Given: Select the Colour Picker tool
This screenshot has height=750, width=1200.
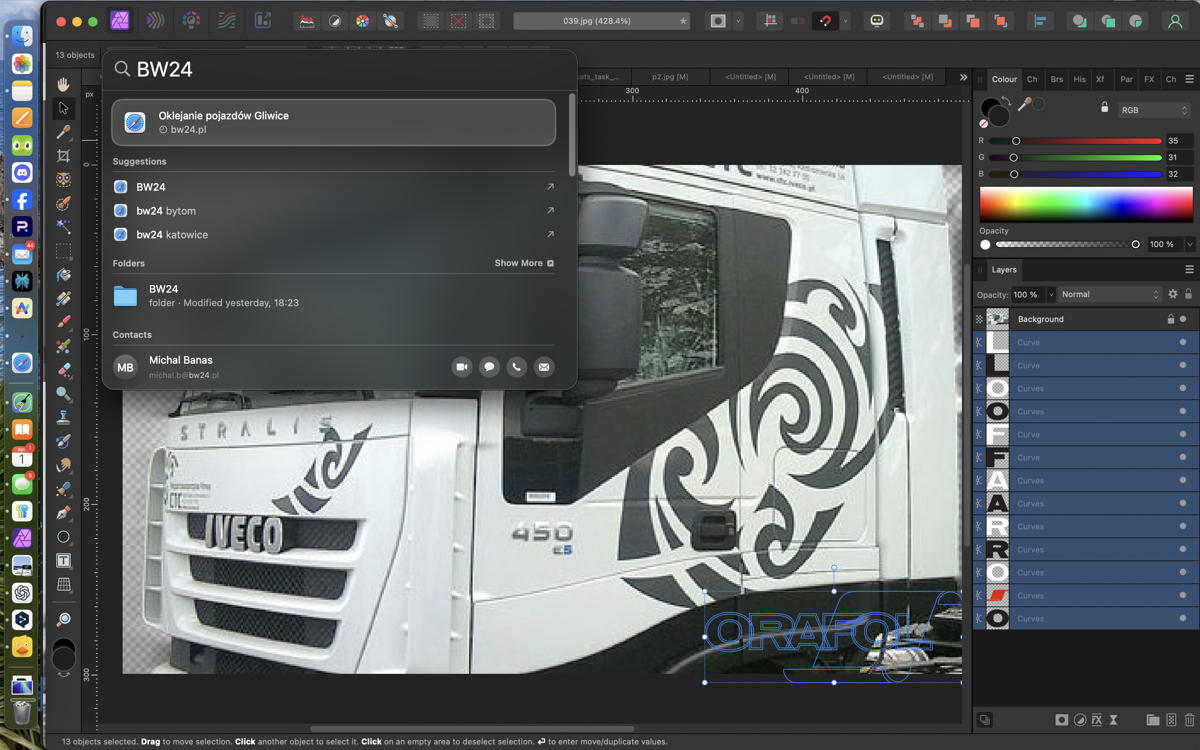Looking at the screenshot, I should [x=64, y=133].
